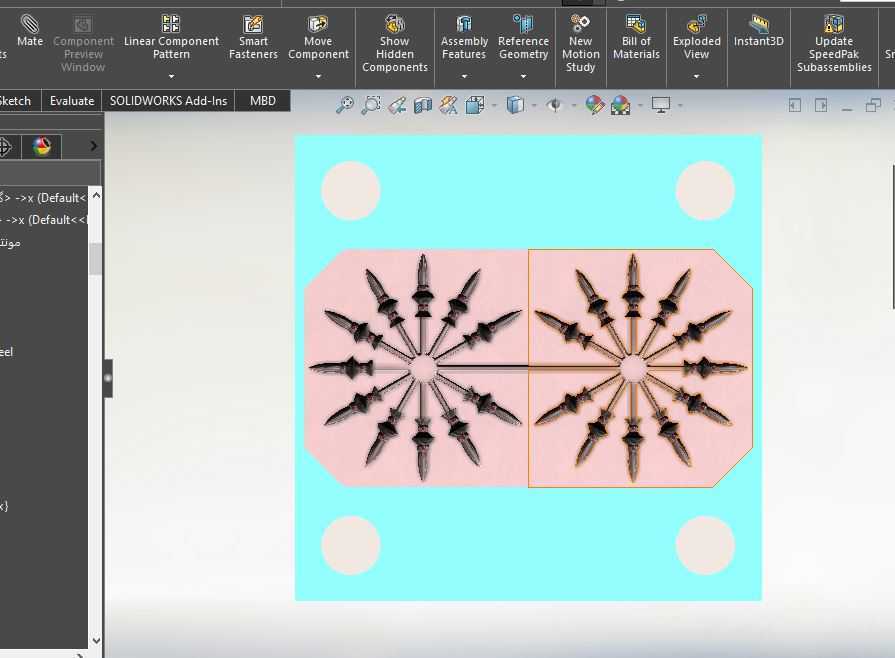Expand Assembly Features dropdown arrow
This screenshot has height=658, width=895.
(x=464, y=76)
